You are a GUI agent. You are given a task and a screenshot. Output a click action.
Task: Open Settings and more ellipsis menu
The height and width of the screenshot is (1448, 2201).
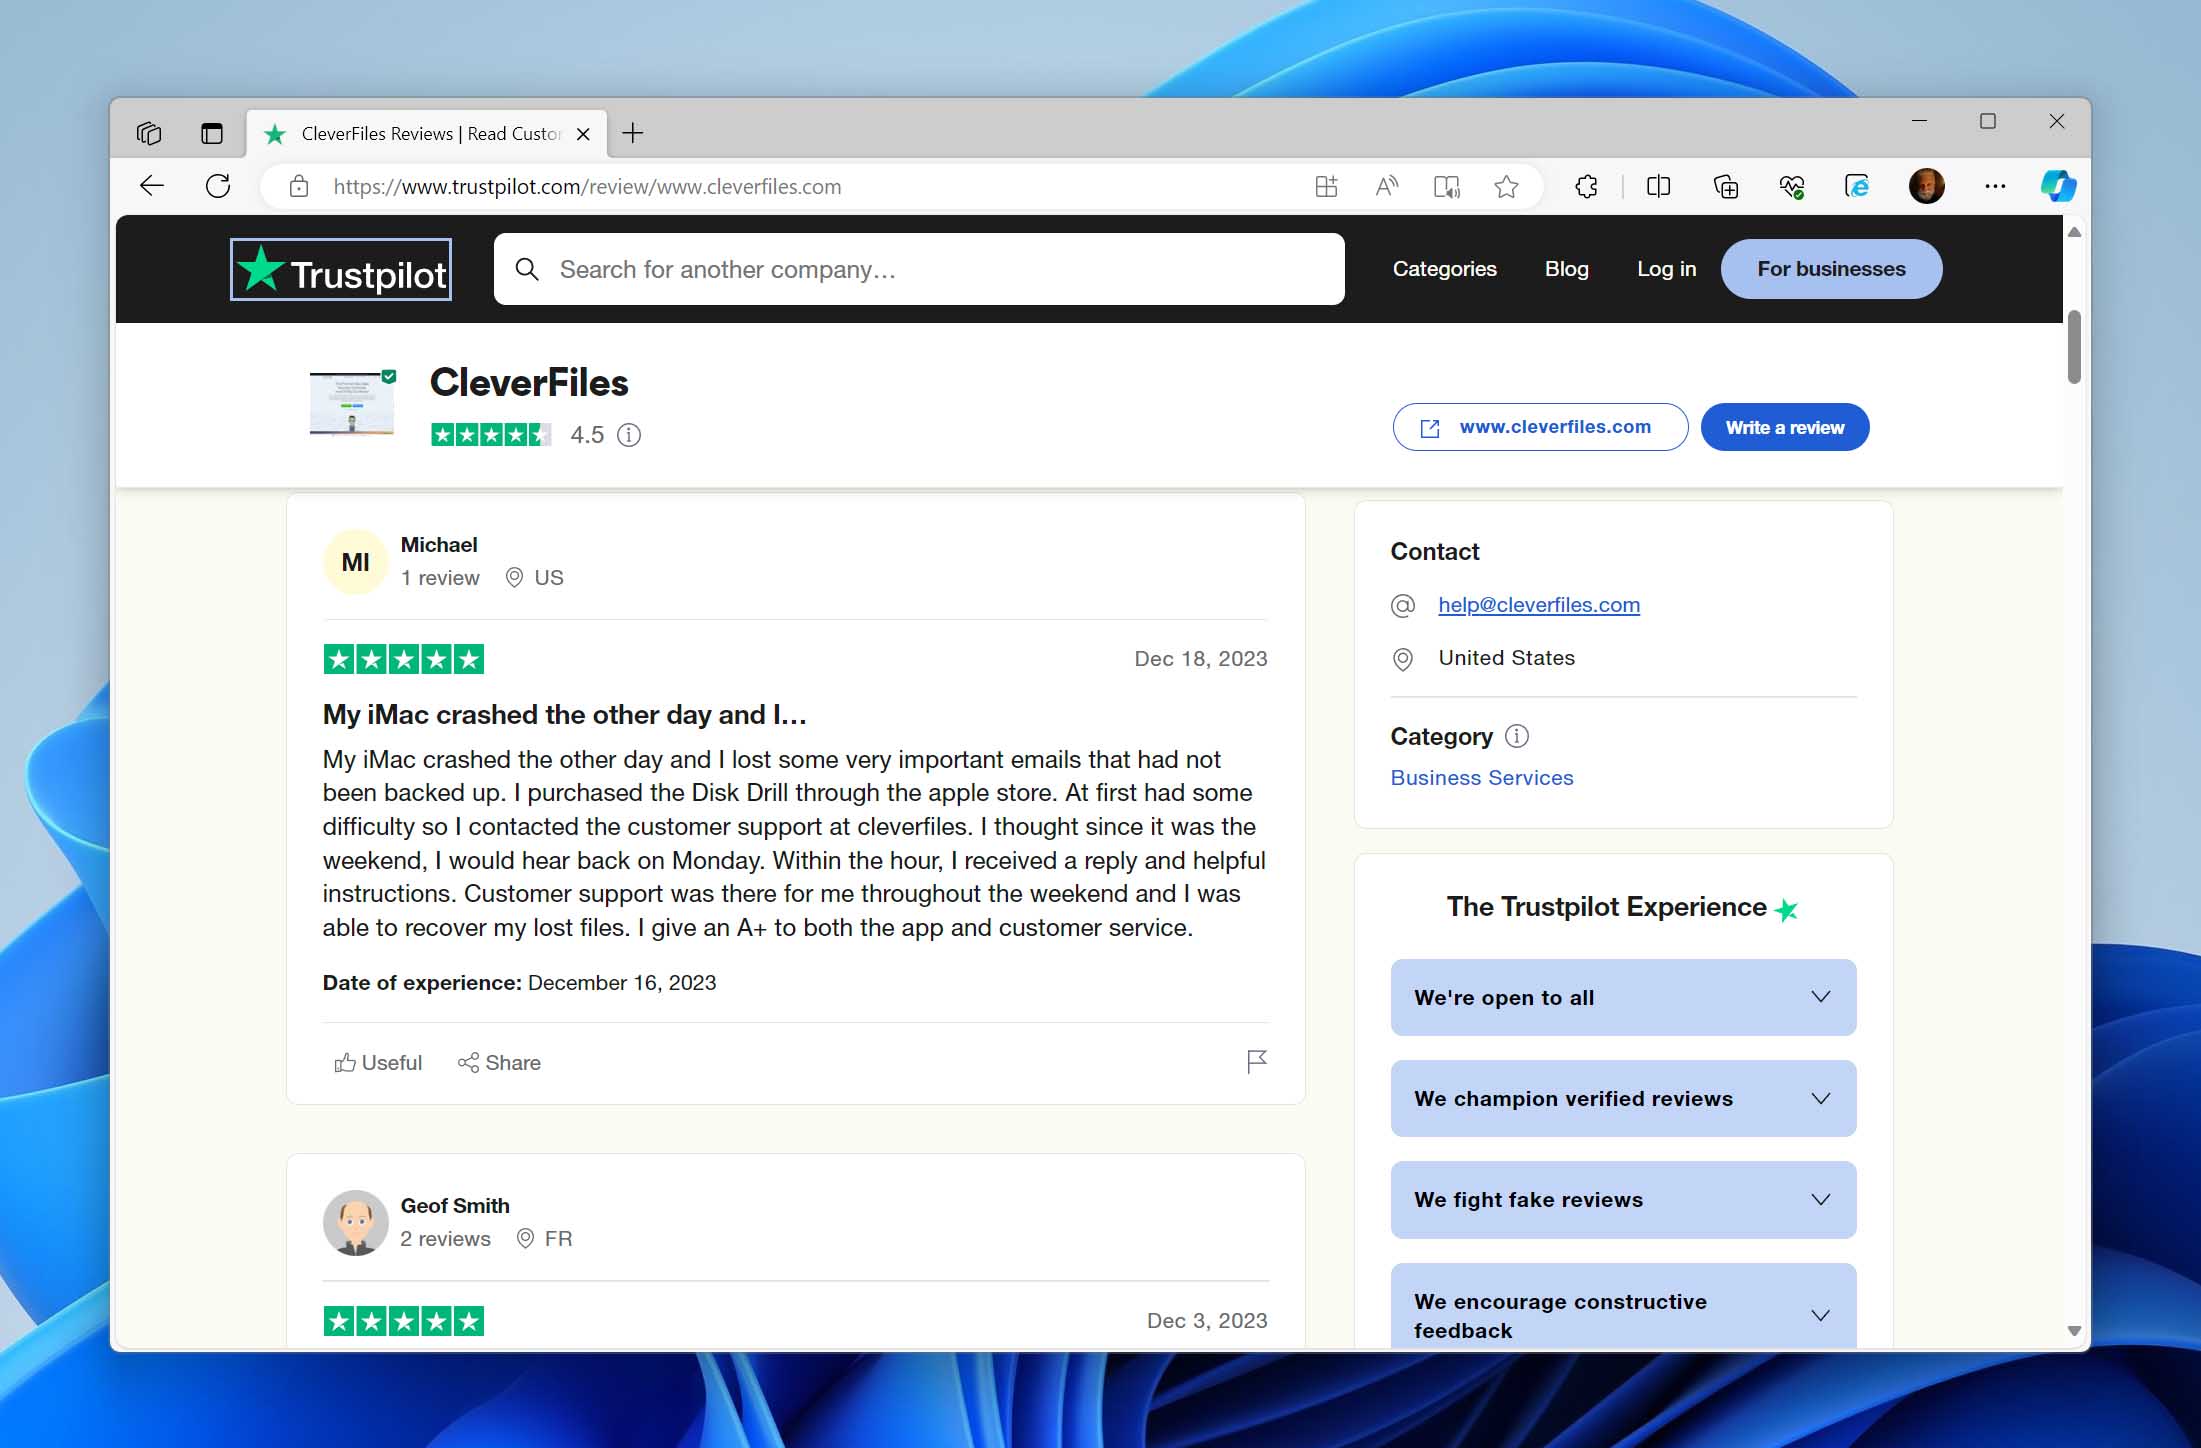1995,186
